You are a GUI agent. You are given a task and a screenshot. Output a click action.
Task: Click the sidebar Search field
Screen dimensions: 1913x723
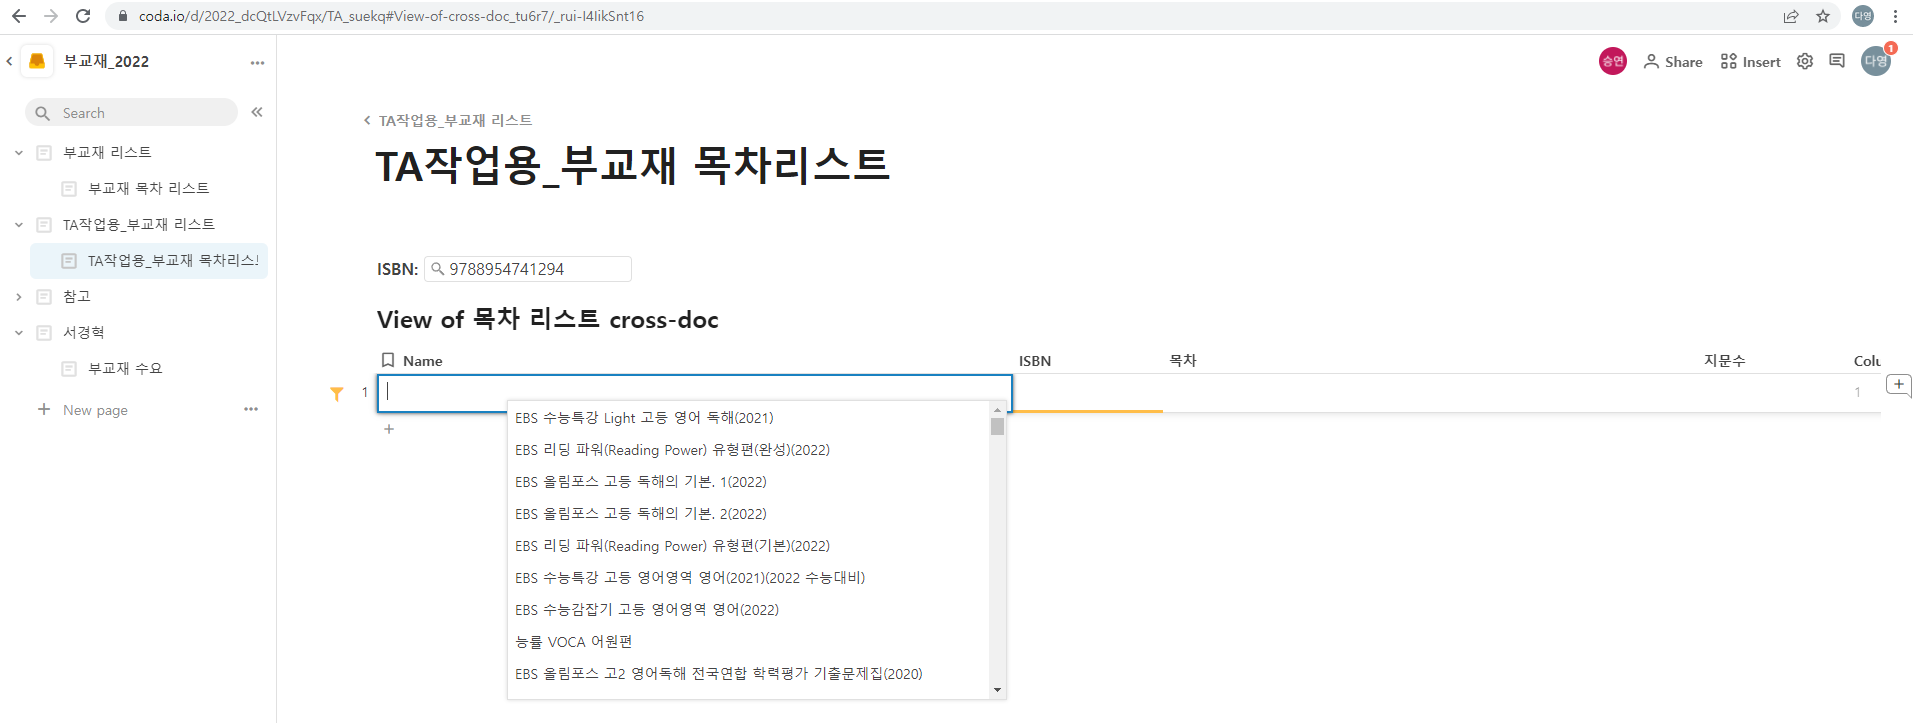pos(131,113)
